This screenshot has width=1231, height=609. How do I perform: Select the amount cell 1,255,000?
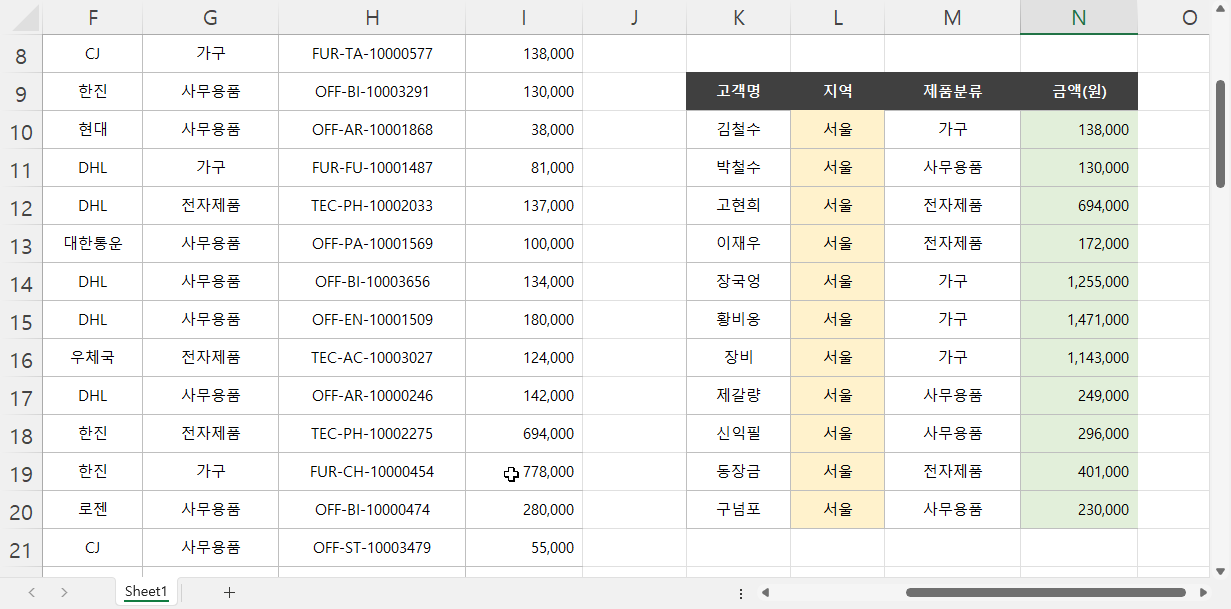pos(1079,282)
